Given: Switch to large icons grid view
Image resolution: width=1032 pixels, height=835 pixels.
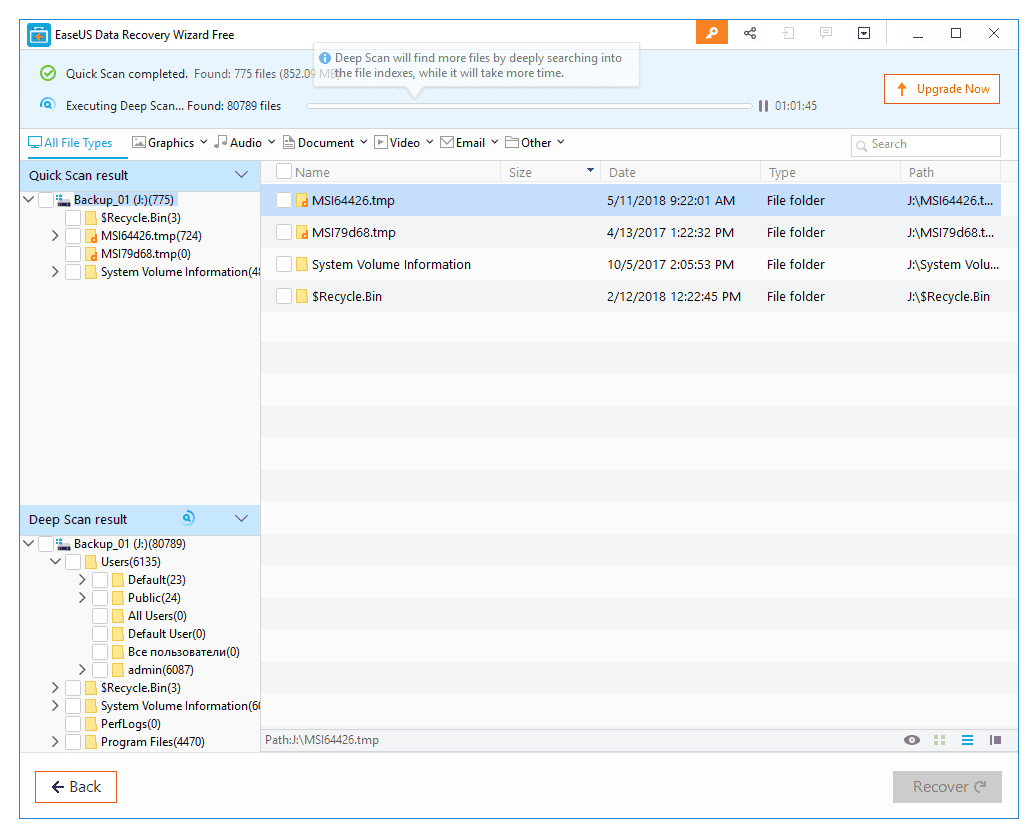Looking at the screenshot, I should (939, 740).
